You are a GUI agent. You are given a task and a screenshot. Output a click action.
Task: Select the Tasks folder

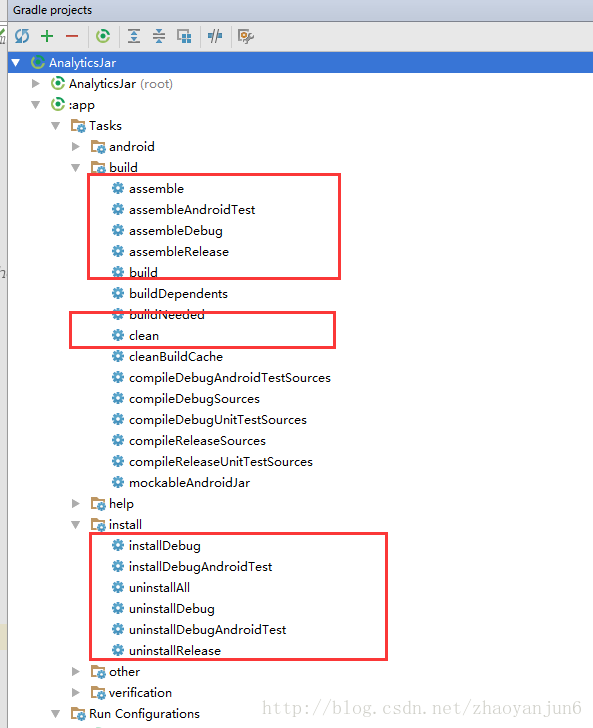(105, 125)
